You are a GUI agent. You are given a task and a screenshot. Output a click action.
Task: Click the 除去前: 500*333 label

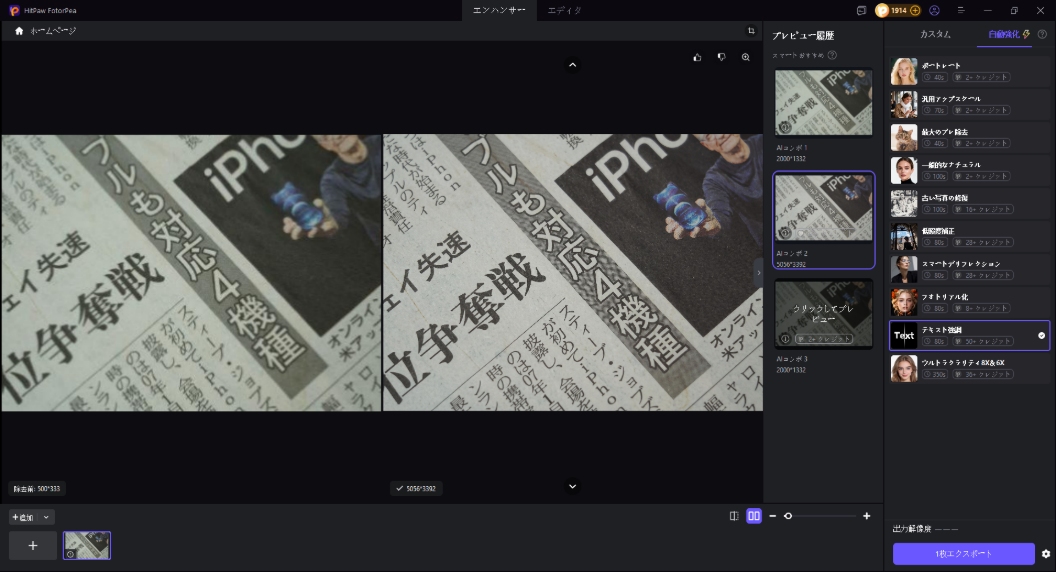pyautogui.click(x=36, y=488)
